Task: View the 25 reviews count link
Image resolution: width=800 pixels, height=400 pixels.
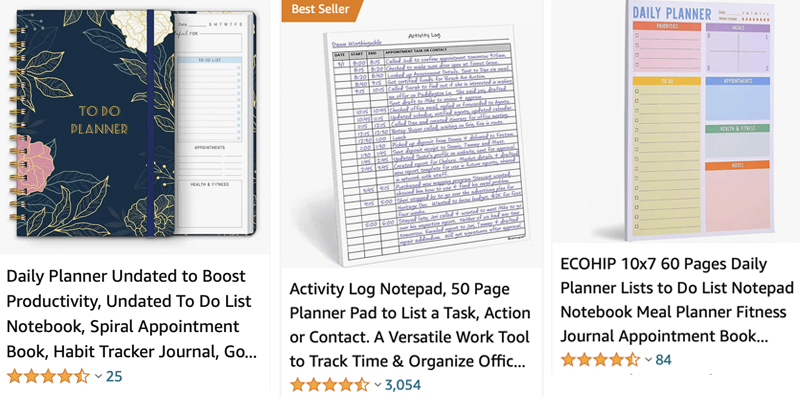Action: coord(114,377)
